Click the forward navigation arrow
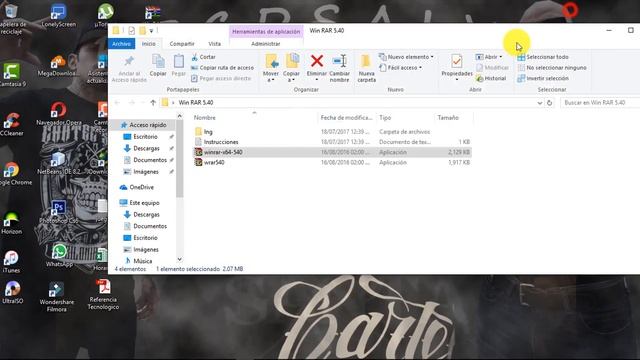Viewport: 640px width, 360px height. [x=131, y=103]
